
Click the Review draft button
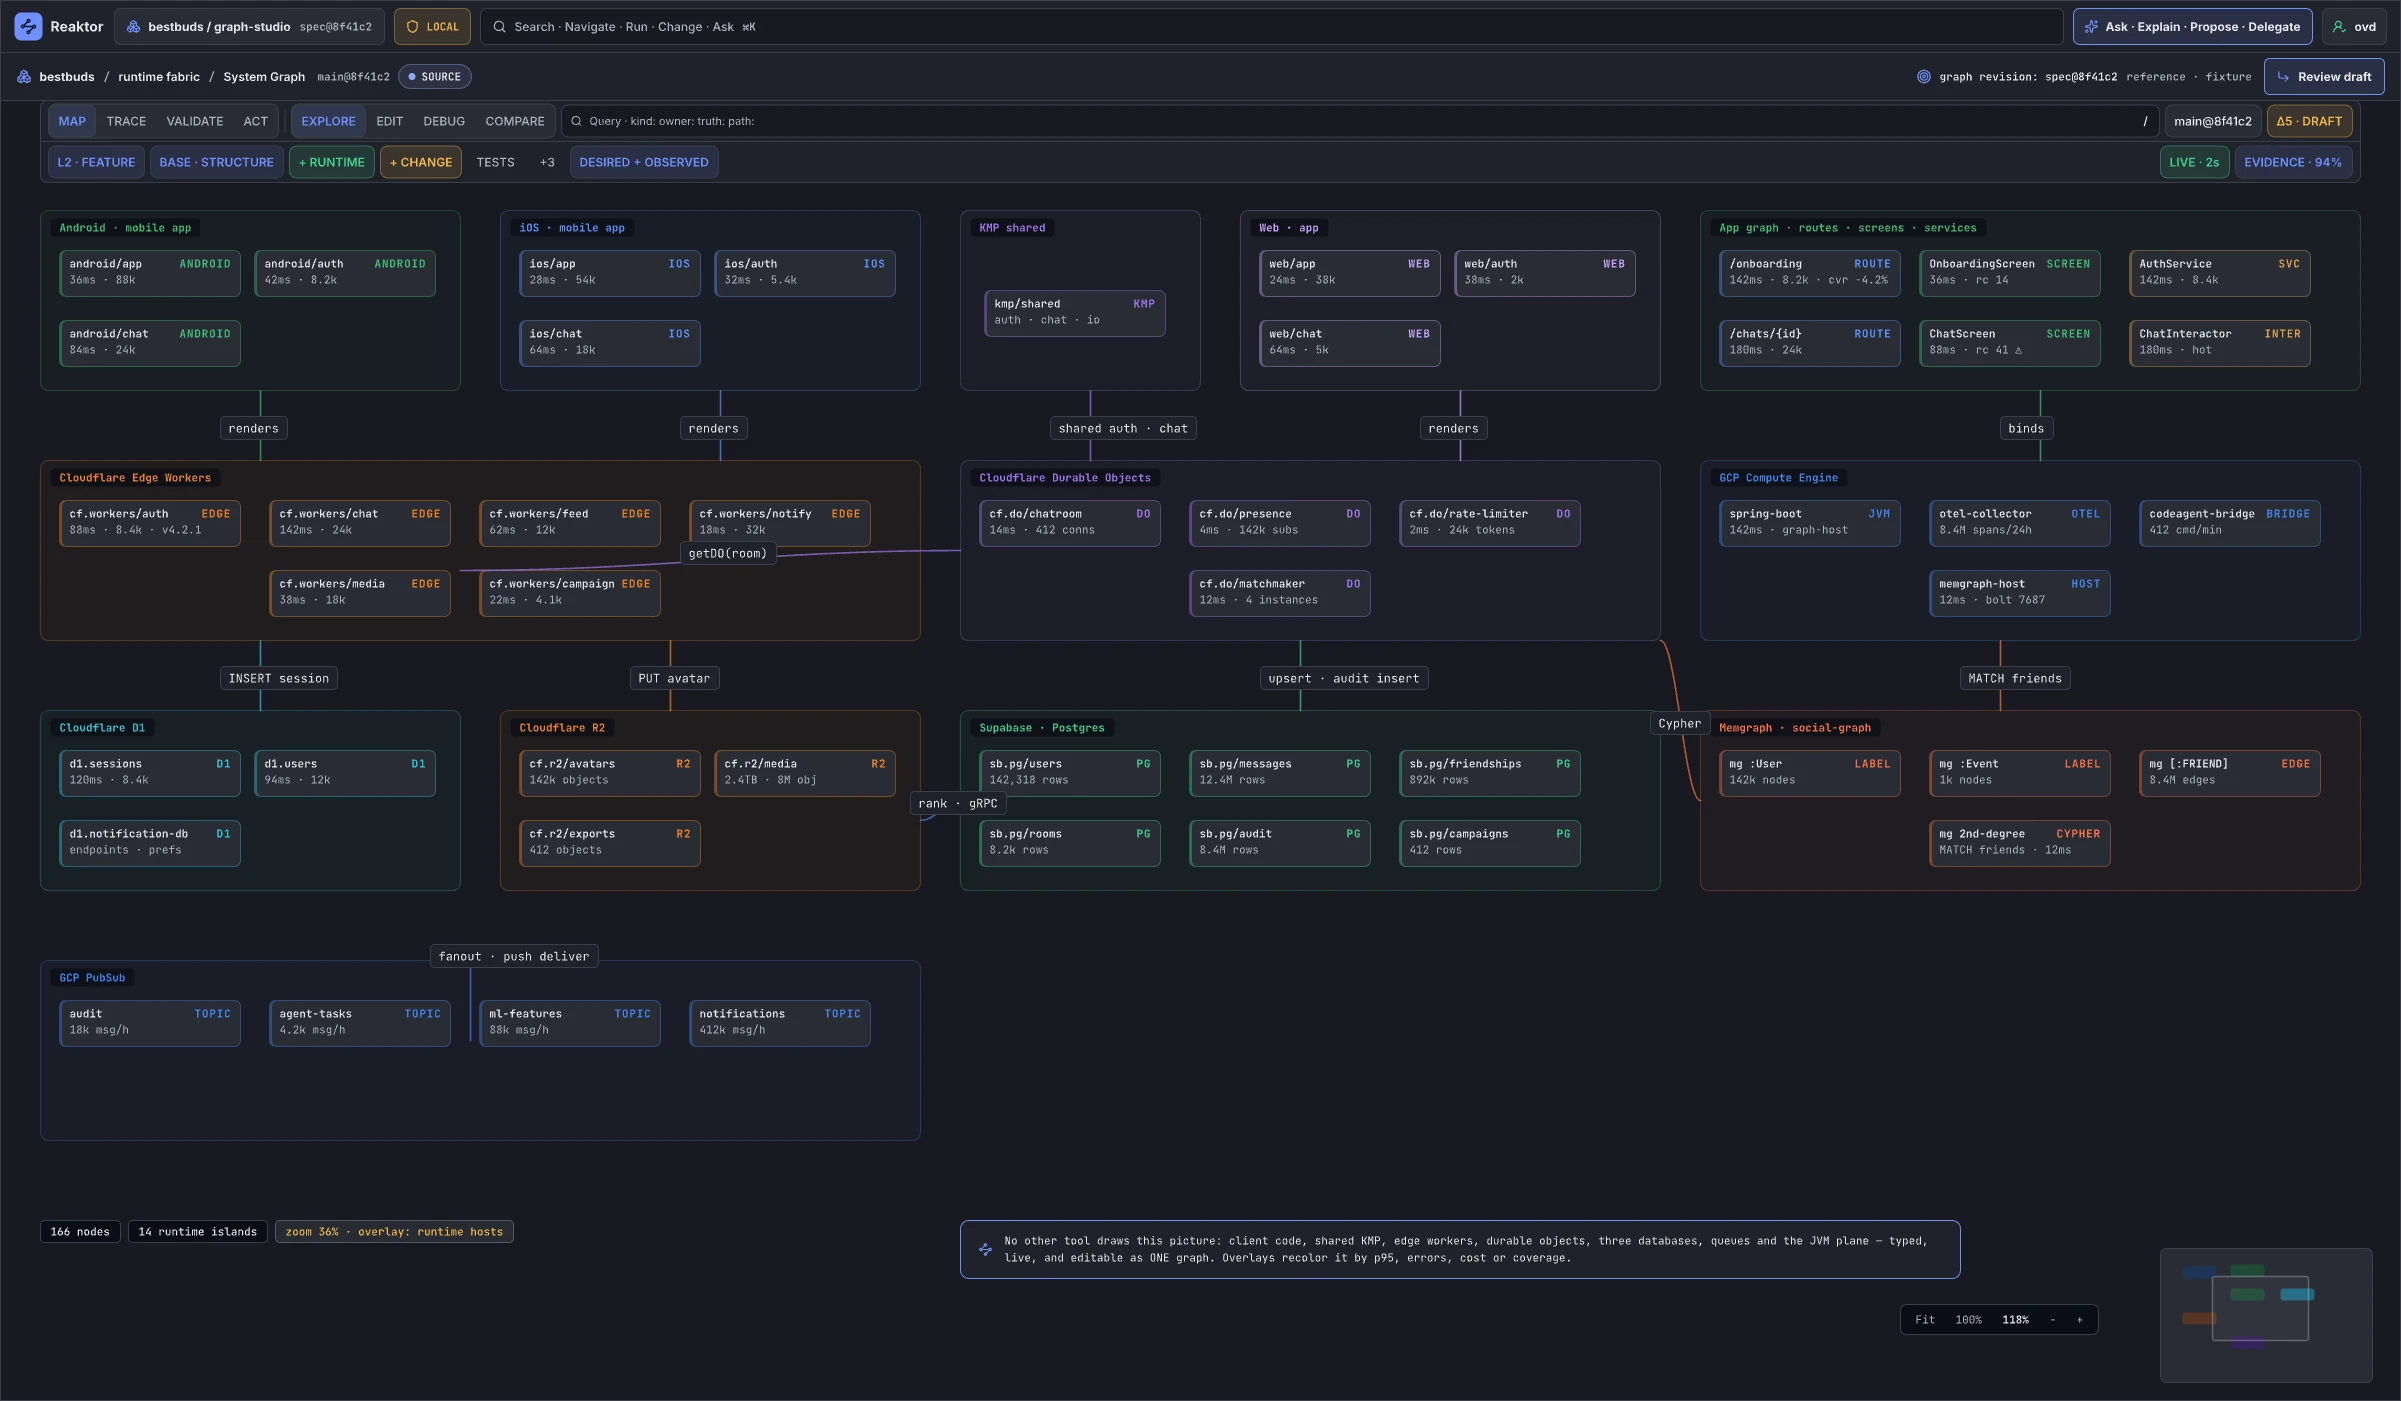click(x=2324, y=77)
